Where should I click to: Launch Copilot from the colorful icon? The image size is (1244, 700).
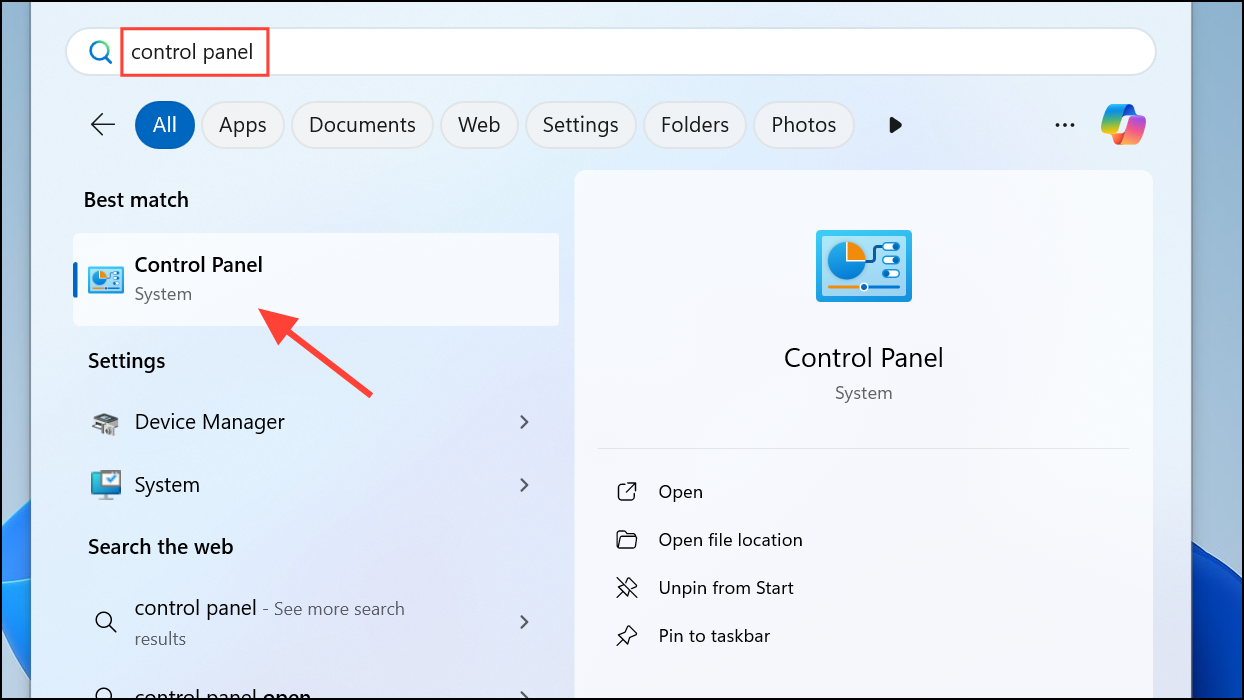[x=1123, y=125]
